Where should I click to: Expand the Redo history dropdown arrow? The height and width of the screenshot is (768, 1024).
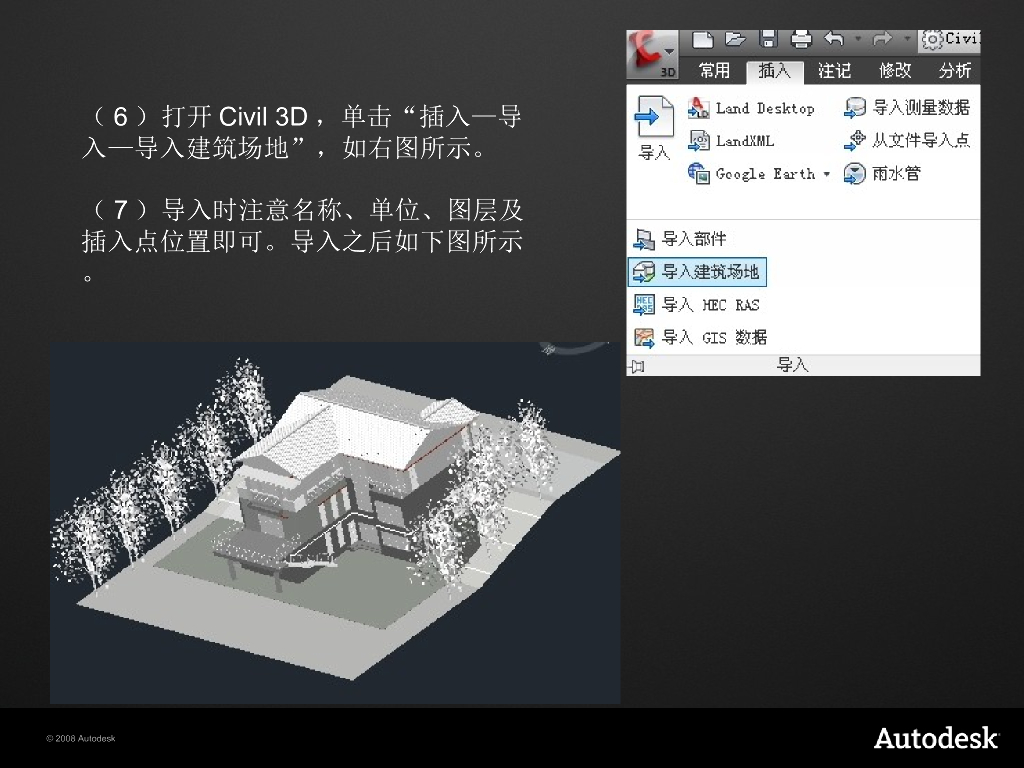tap(906, 39)
